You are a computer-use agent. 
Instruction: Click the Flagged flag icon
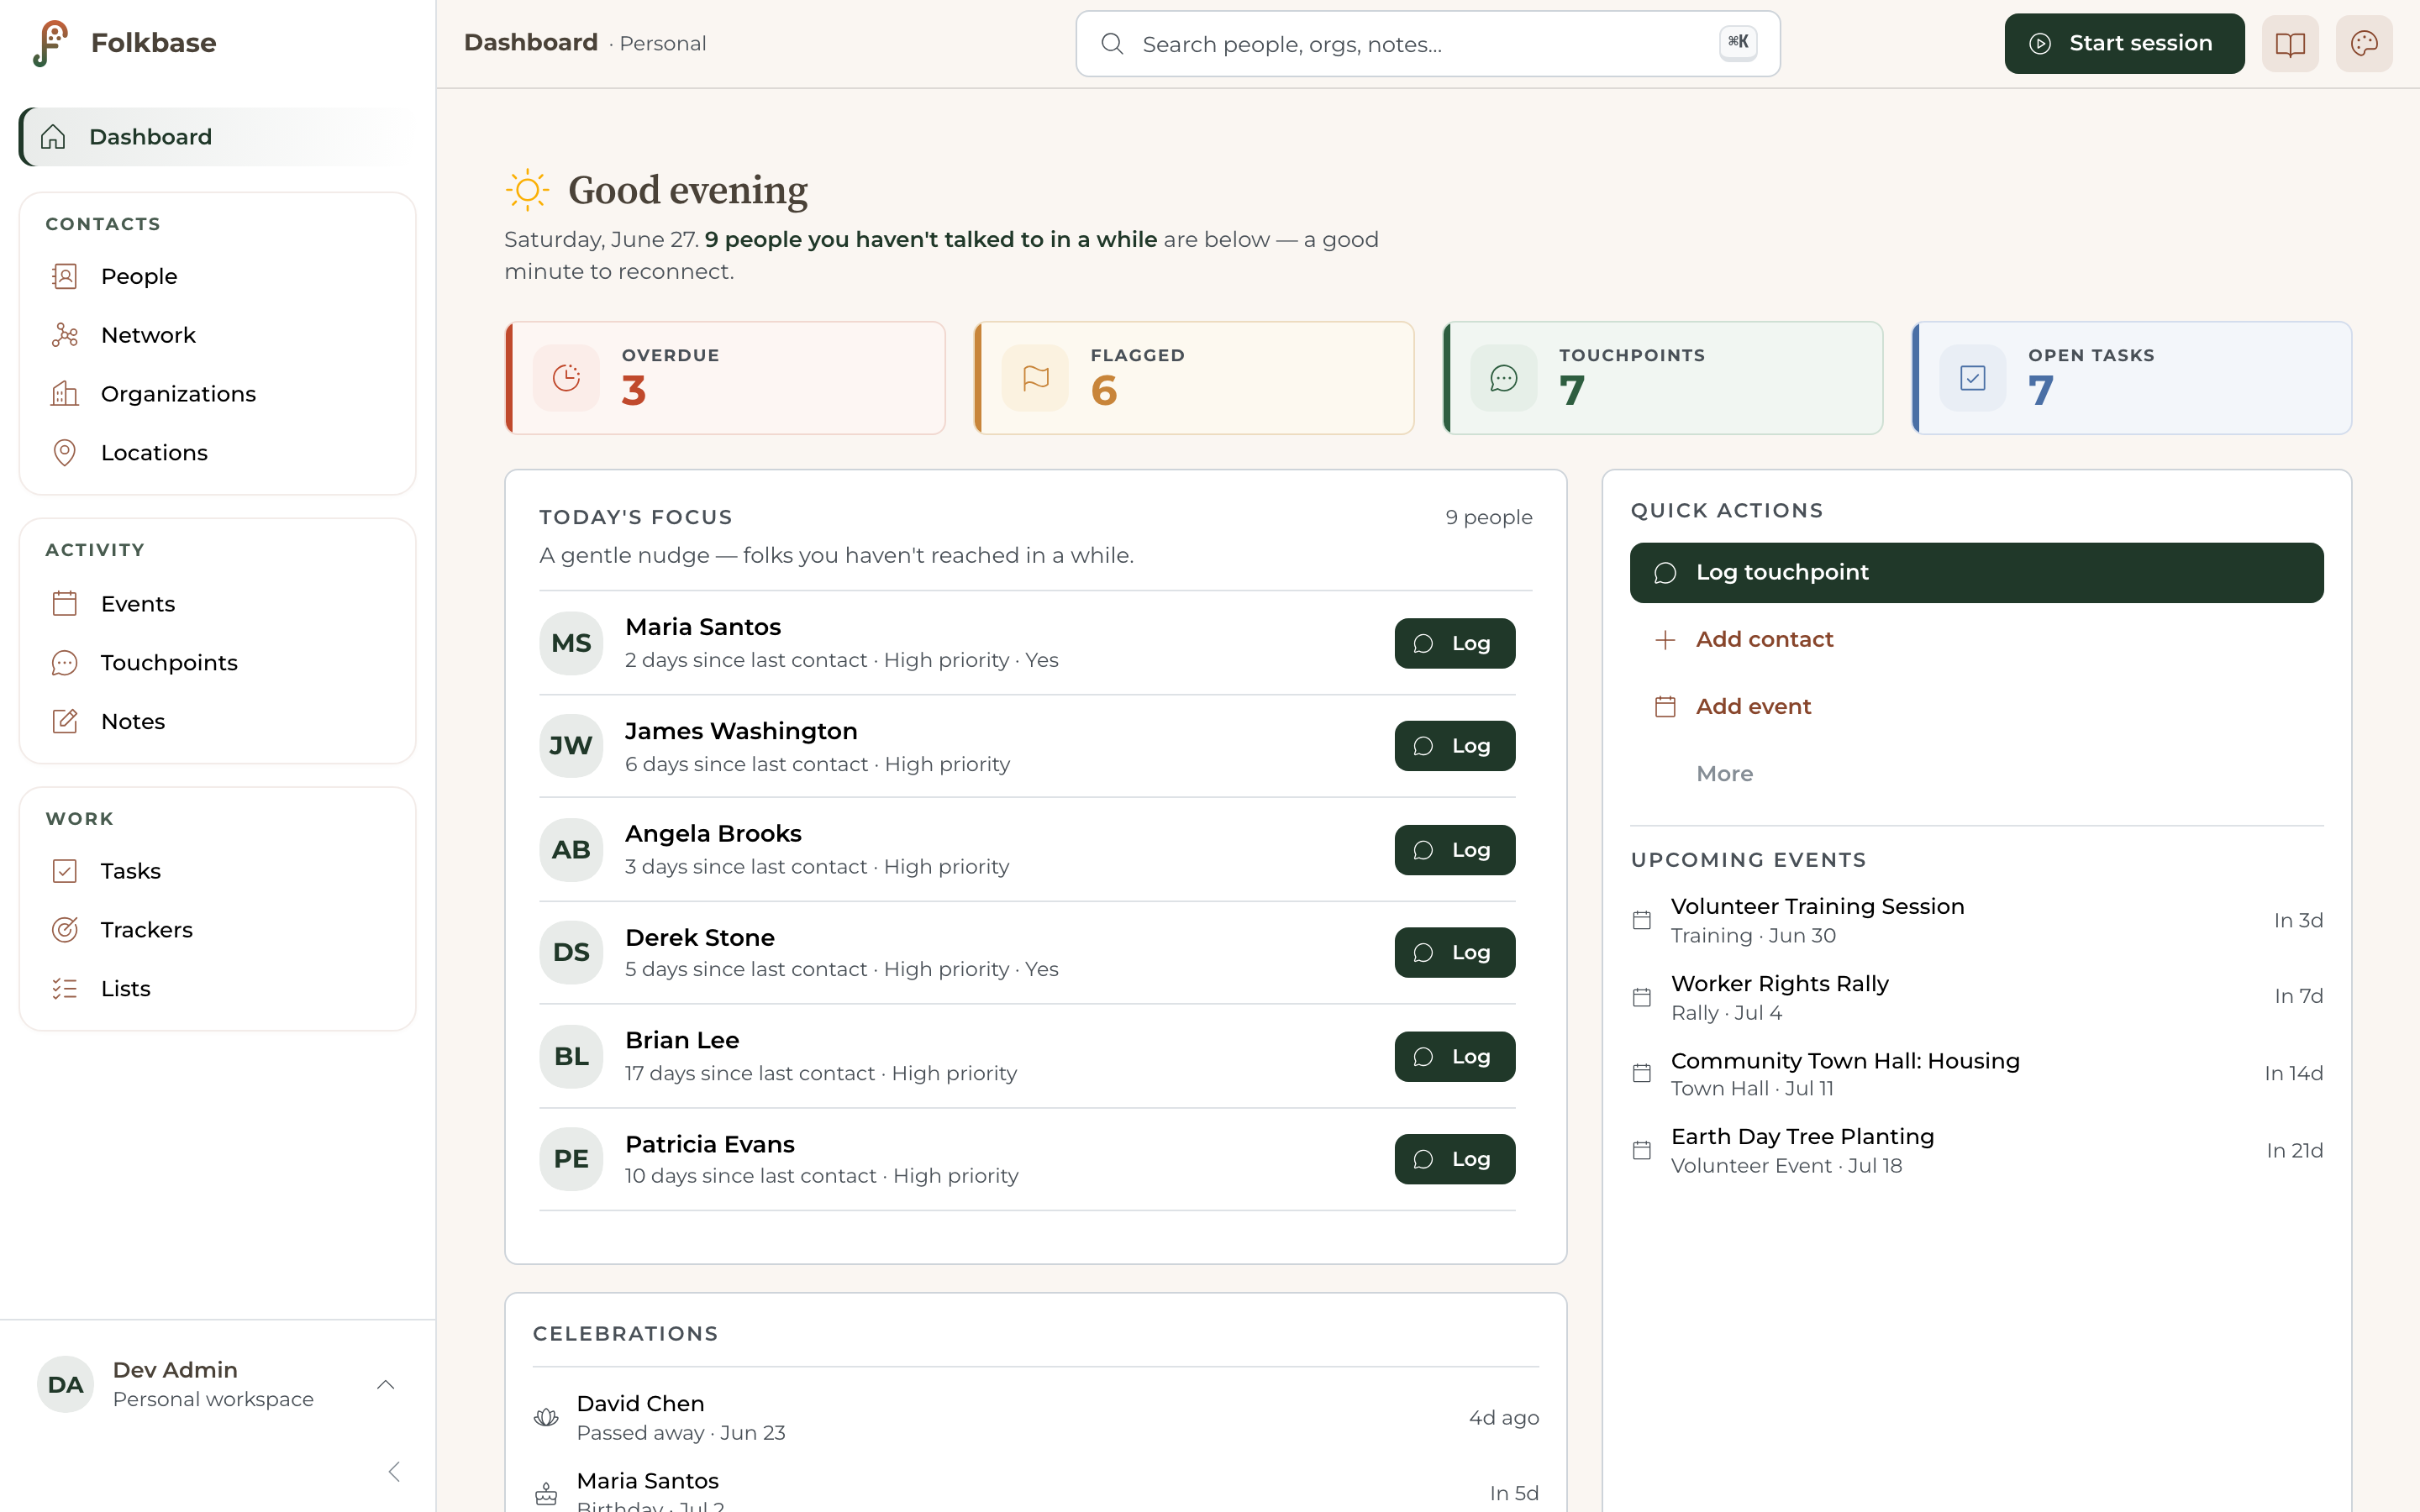(x=1036, y=378)
